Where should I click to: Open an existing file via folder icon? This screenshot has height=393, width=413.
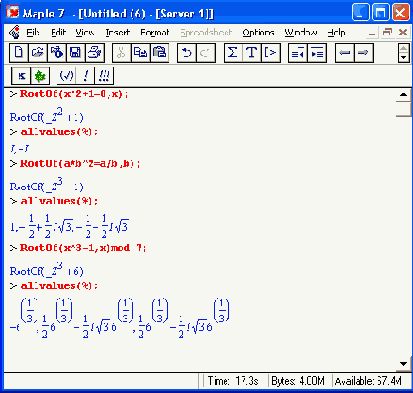(38, 53)
